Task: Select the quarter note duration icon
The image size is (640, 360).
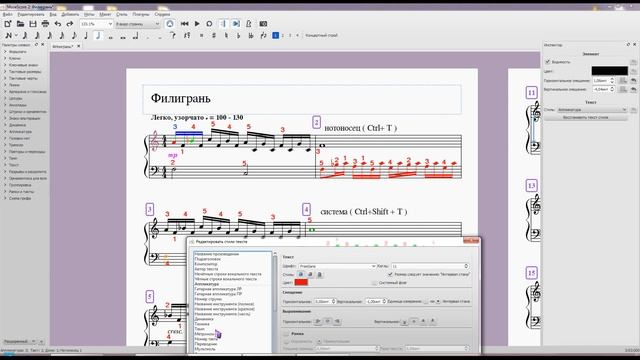Action: coord(86,36)
